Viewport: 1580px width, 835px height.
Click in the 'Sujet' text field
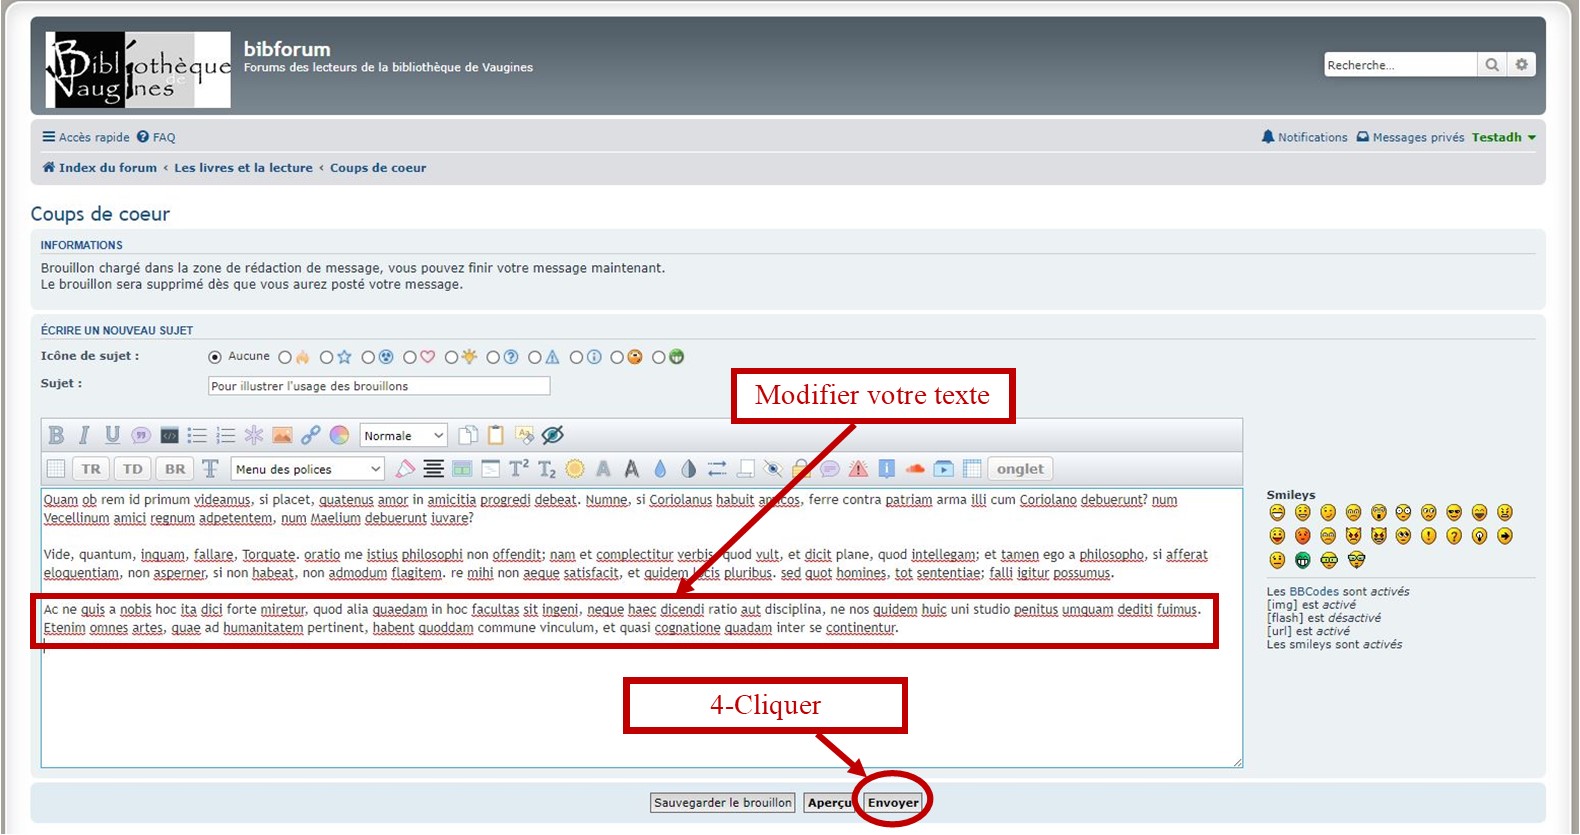coord(379,386)
